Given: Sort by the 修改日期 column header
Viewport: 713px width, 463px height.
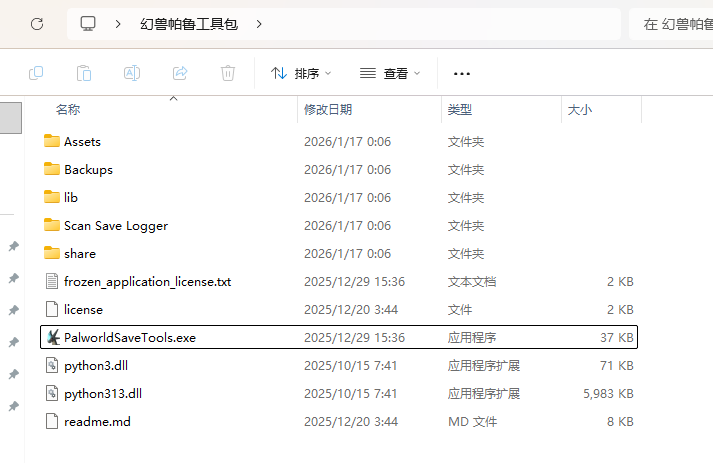Looking at the screenshot, I should click(x=328, y=109).
